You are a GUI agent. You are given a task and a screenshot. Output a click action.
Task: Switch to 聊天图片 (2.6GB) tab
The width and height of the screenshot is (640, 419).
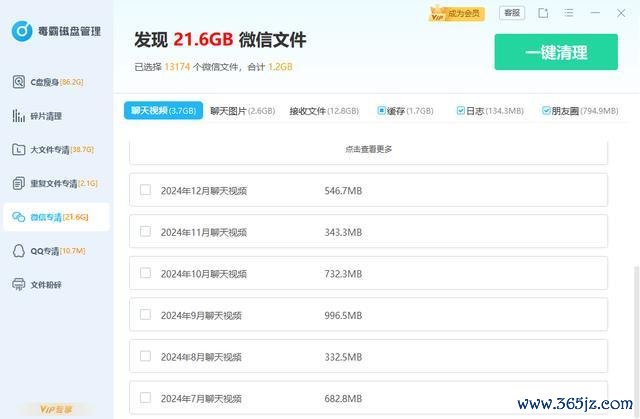pyautogui.click(x=242, y=111)
